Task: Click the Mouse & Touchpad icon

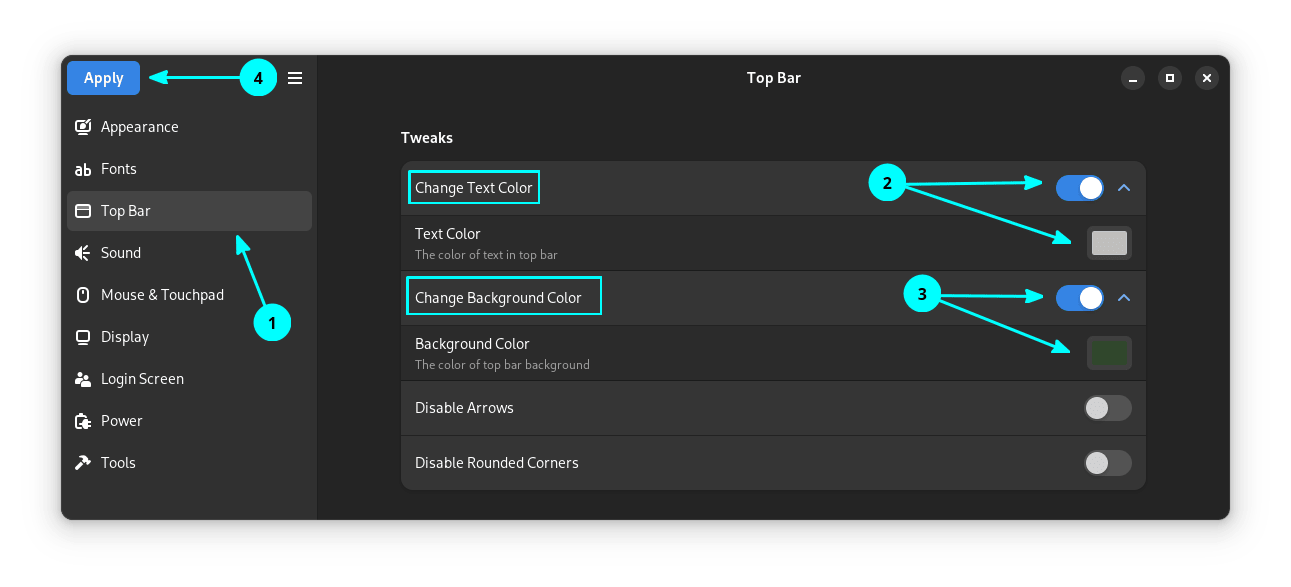Action: [x=84, y=295]
